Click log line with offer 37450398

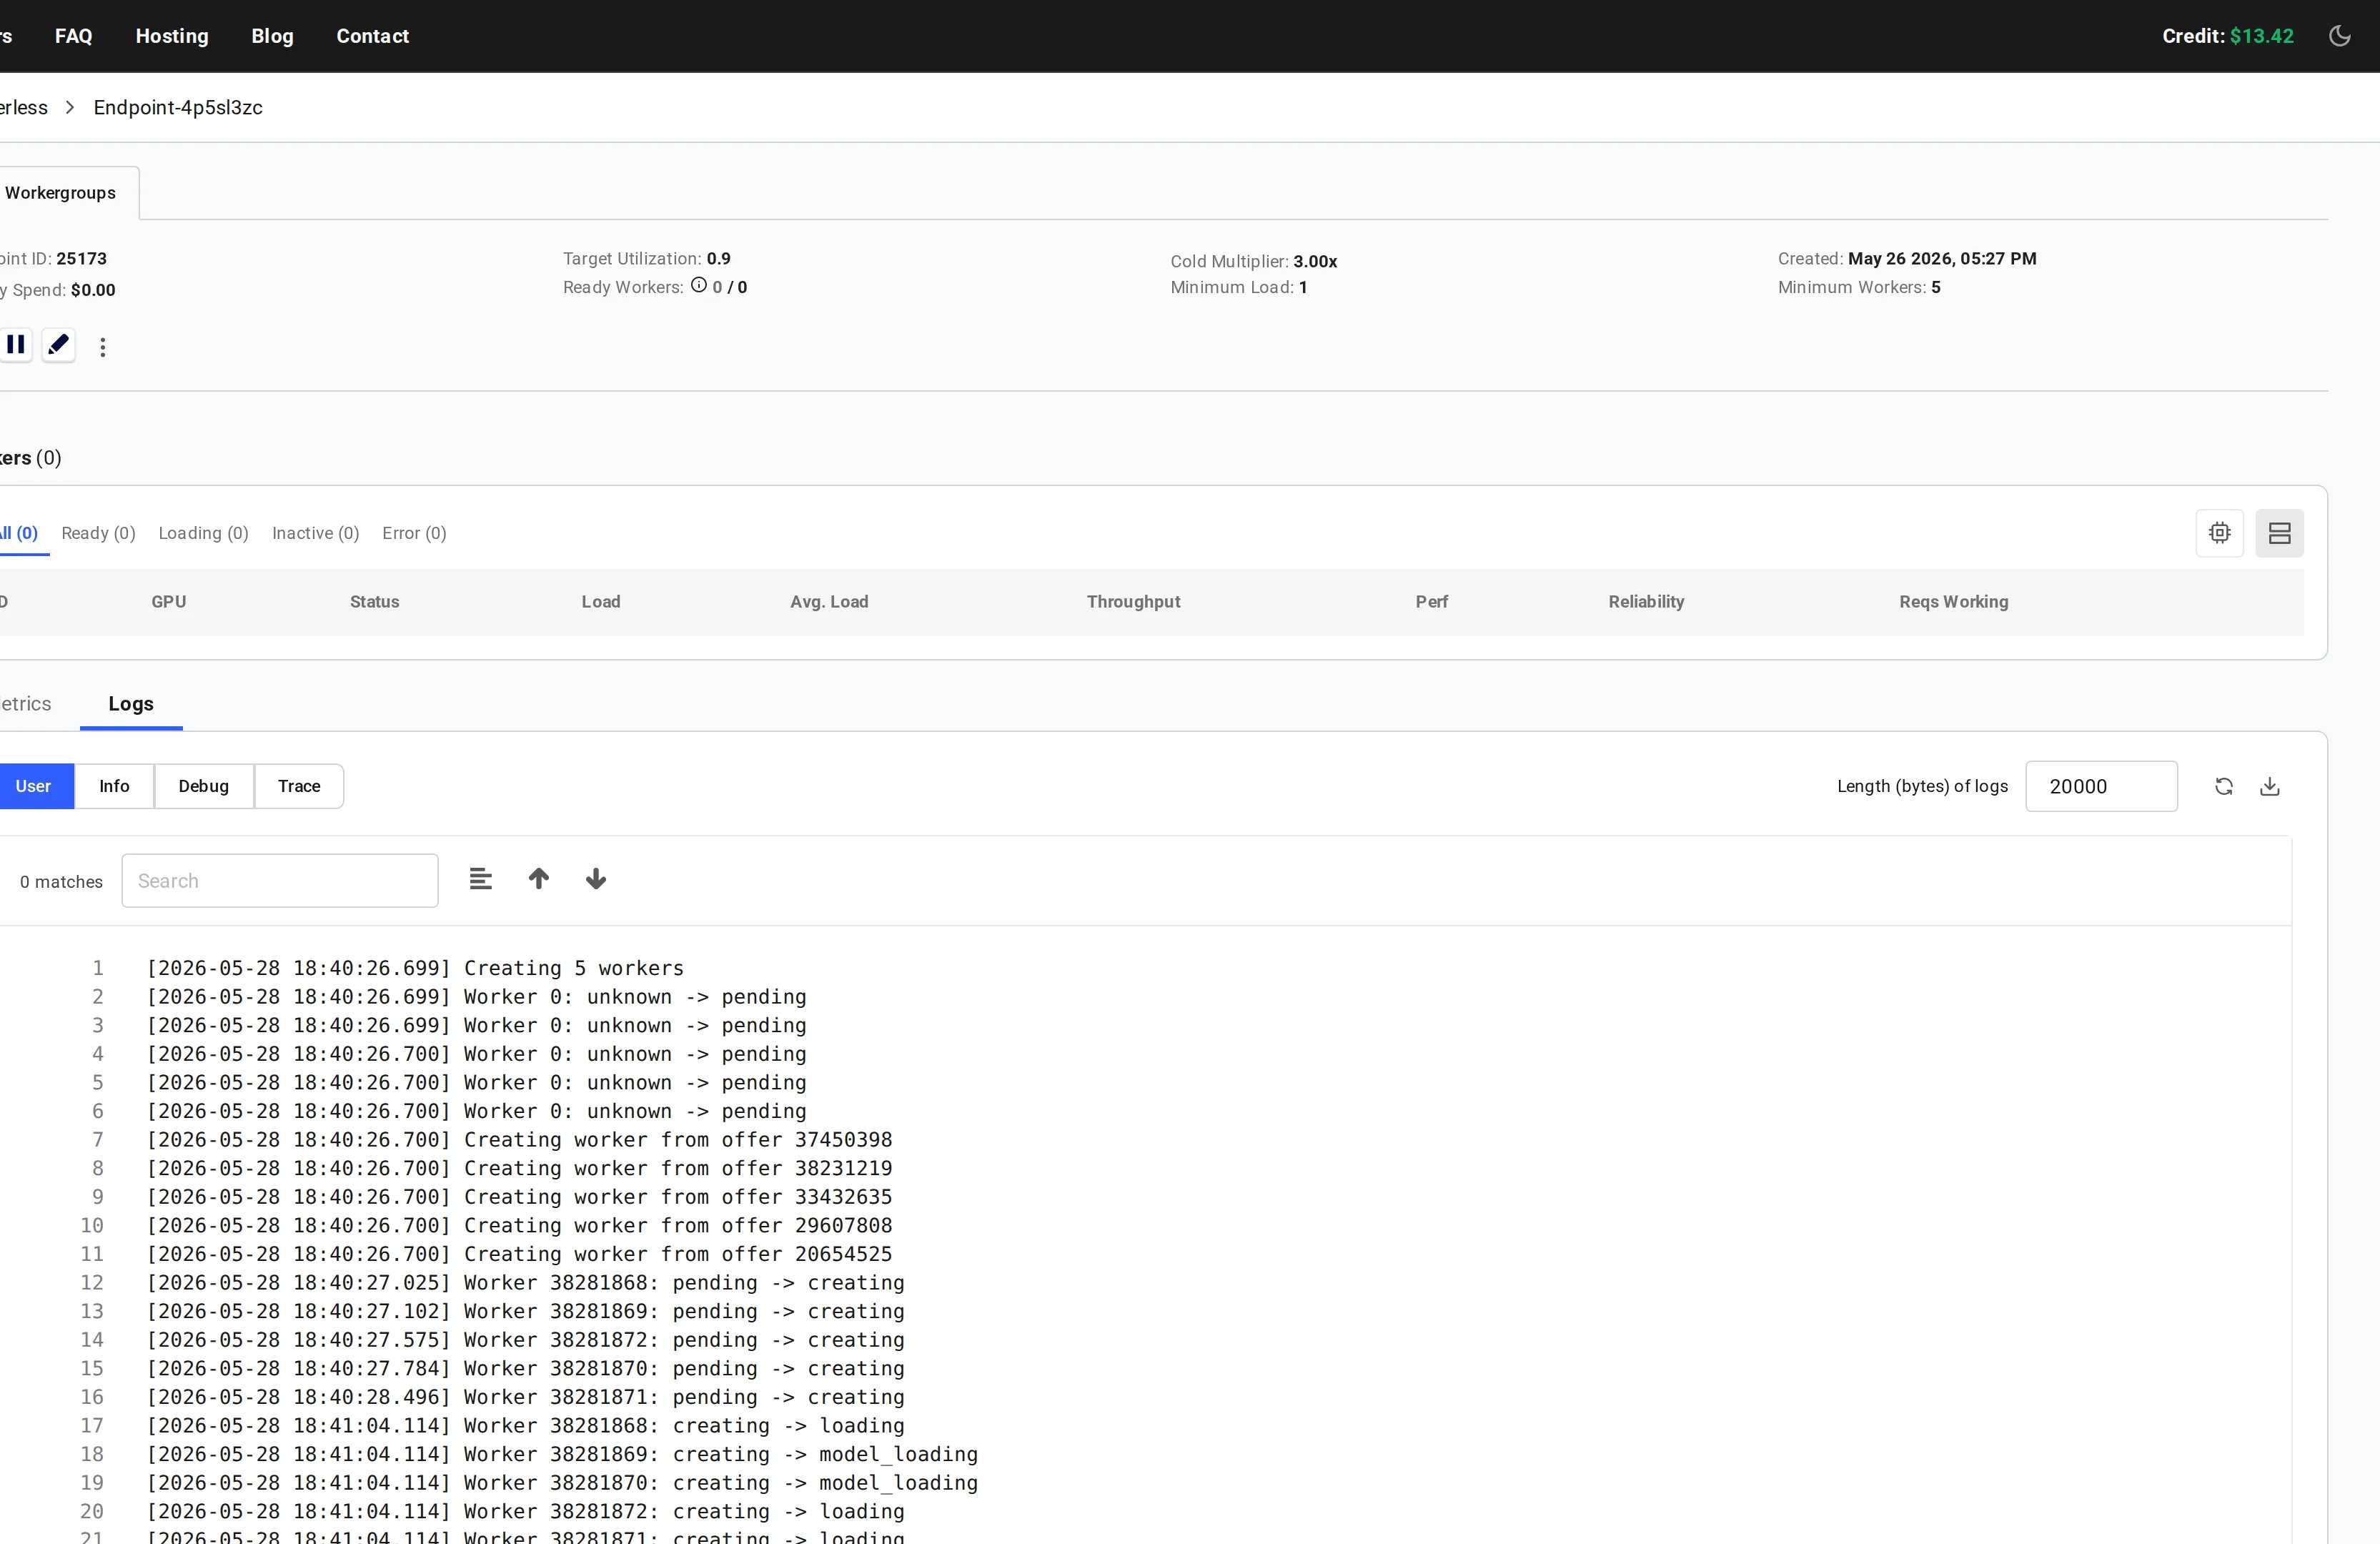519,1140
